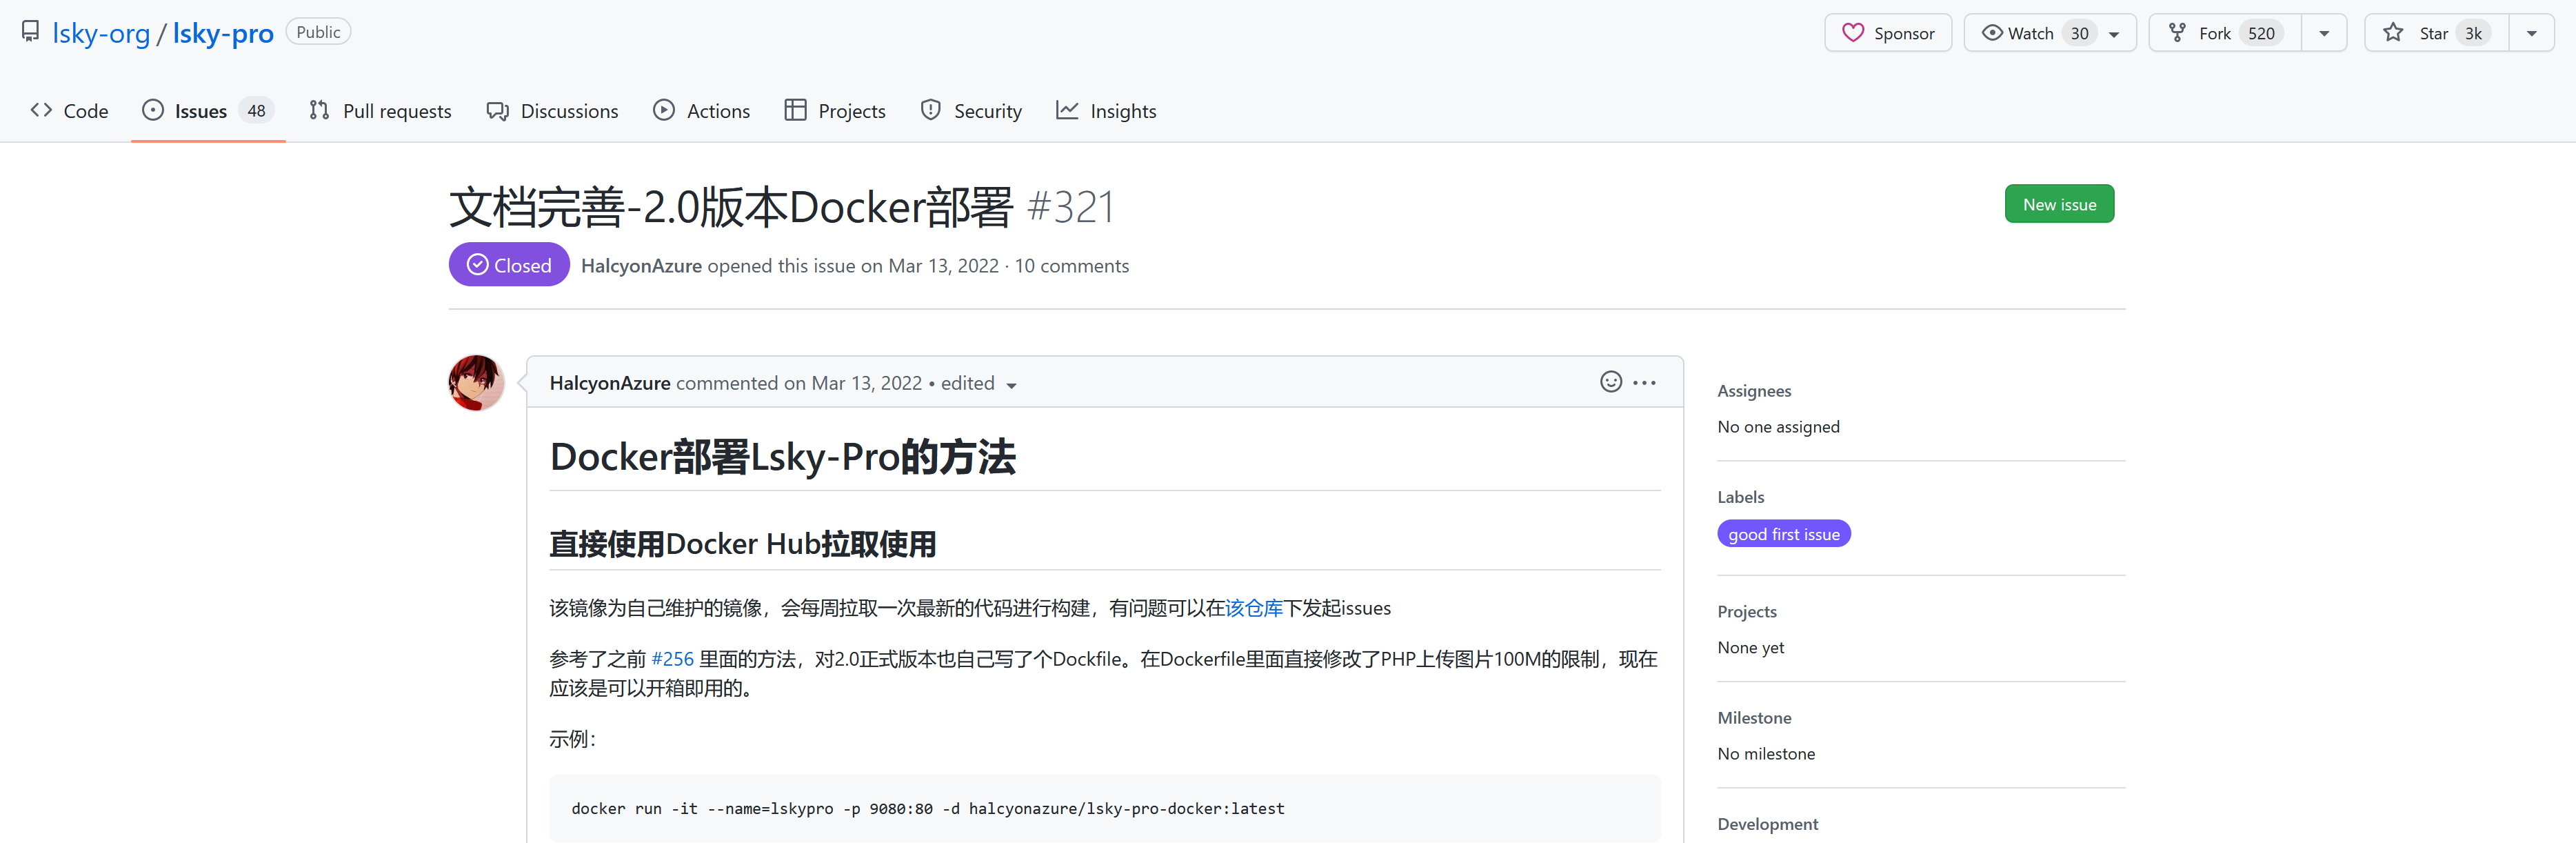The height and width of the screenshot is (843, 2576).
Task: Click the 'Docker部署Lsky-Pro的方法' heading
Action: [x=782, y=457]
